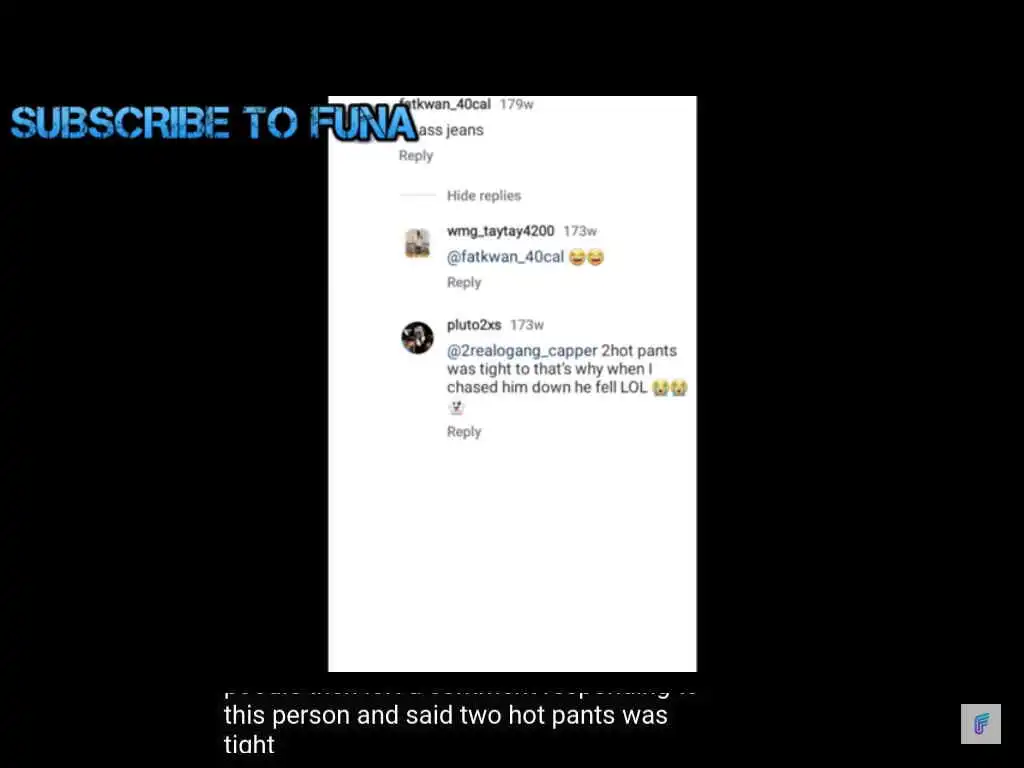Open the wmg_taytay4200 profile picture

coord(417,243)
